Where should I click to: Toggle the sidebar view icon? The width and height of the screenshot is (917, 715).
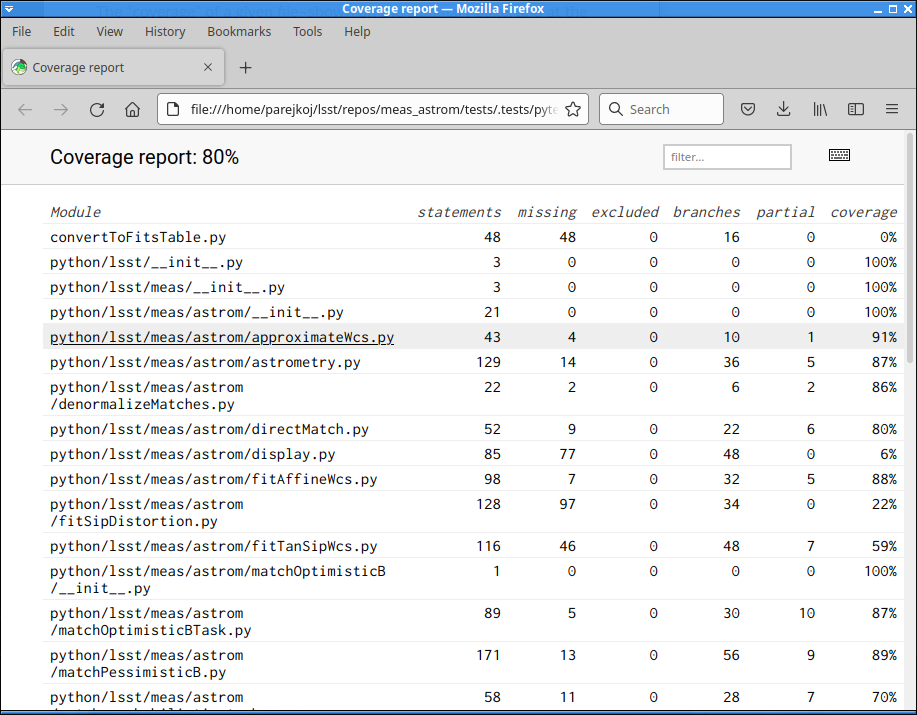(x=855, y=110)
